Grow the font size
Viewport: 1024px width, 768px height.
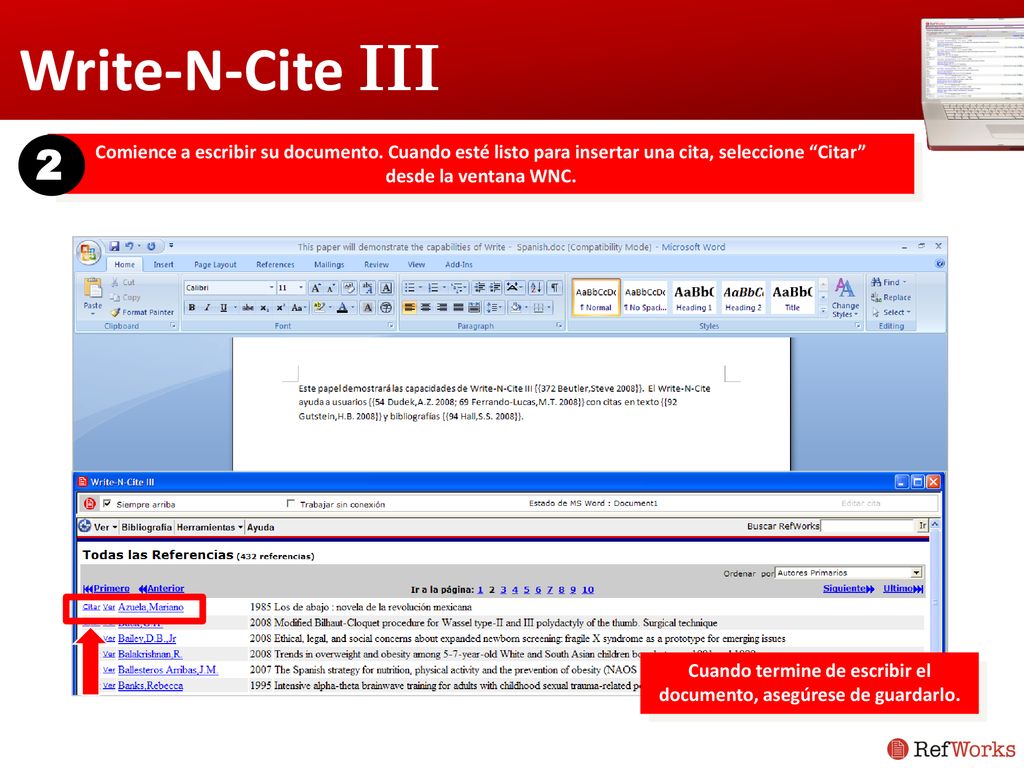tap(316, 288)
